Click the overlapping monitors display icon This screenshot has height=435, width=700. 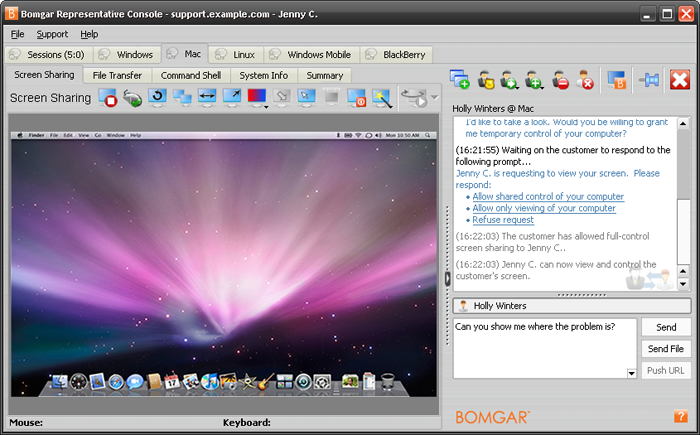click(x=182, y=98)
